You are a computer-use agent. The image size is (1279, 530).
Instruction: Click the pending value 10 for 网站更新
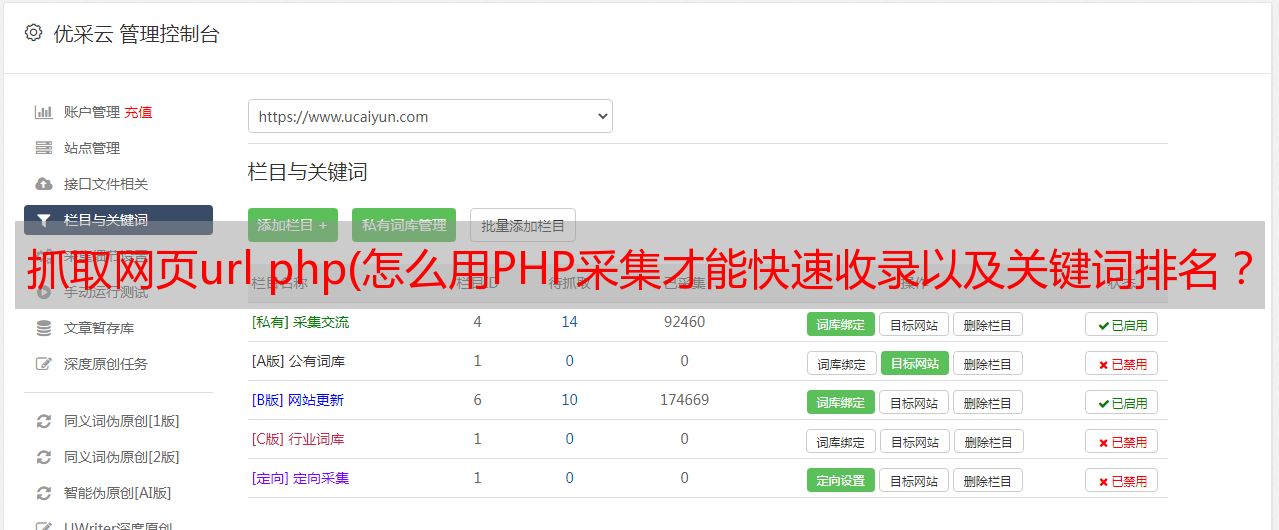(x=570, y=400)
